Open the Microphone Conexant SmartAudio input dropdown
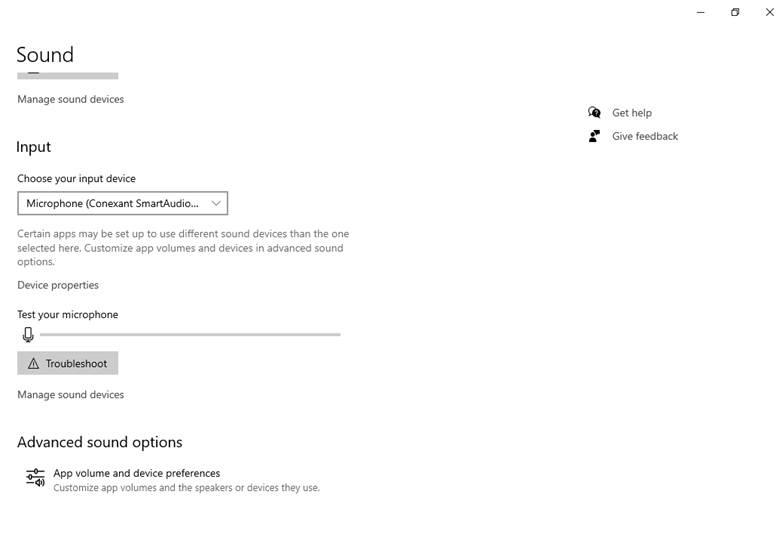779x547 pixels. (122, 203)
